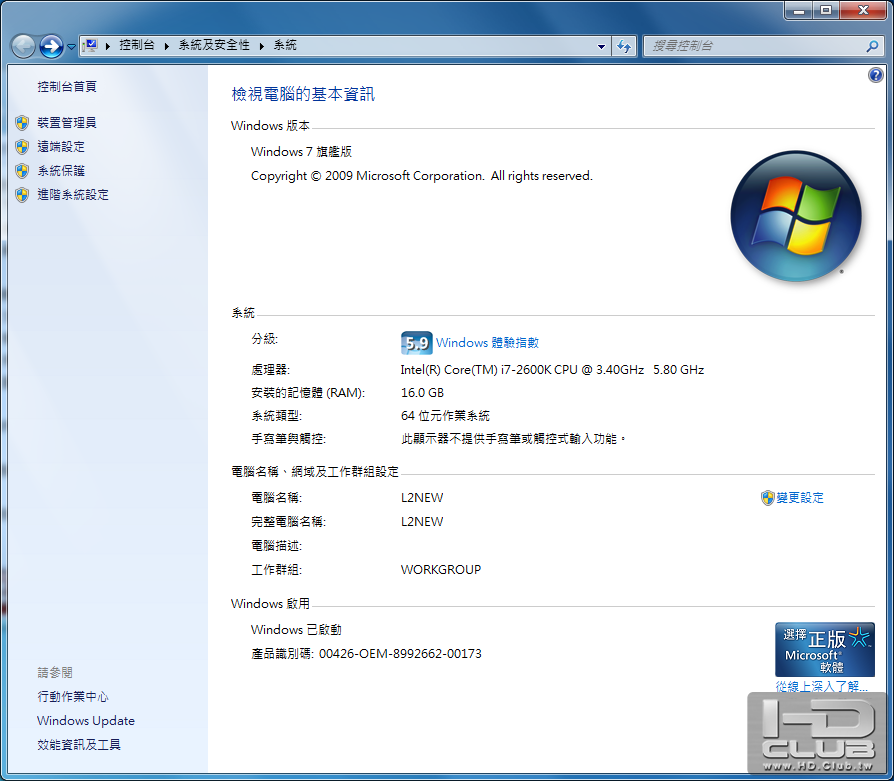Open 從線上深入了解 link
Image resolution: width=894 pixels, height=781 pixels.
tap(821, 686)
